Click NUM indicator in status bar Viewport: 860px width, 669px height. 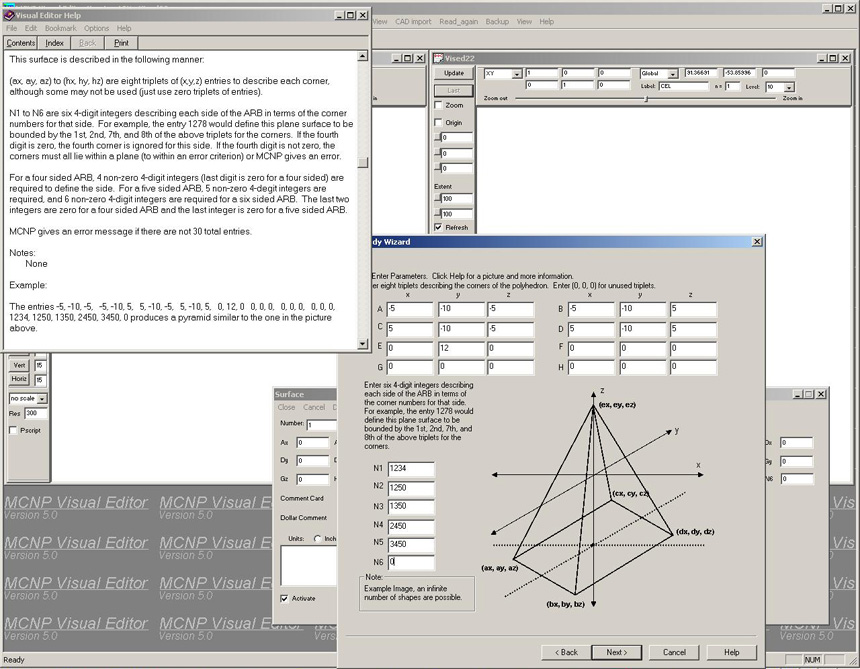[812, 660]
